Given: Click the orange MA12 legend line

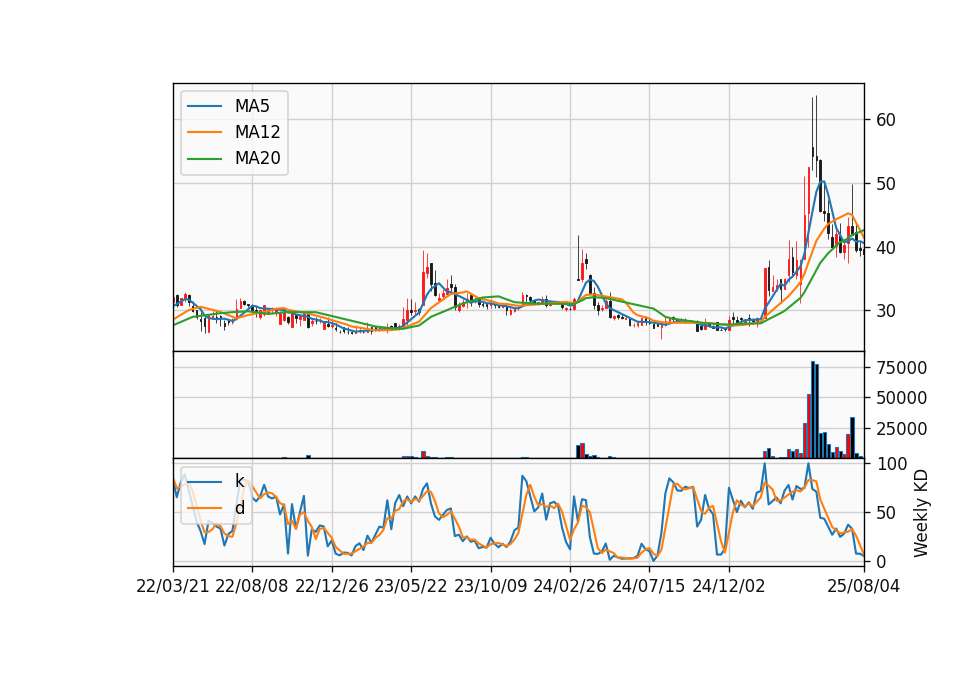Looking at the screenshot, I should [204, 132].
